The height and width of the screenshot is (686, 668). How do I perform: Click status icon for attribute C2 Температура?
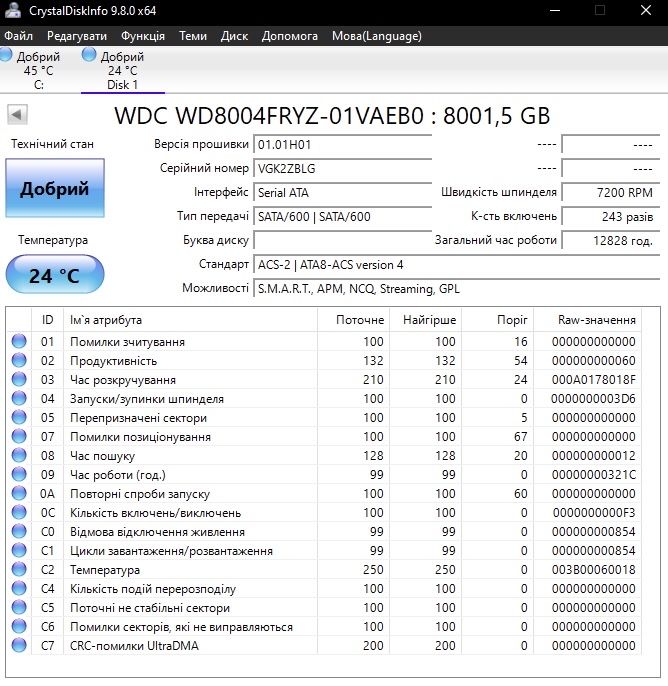coord(19,569)
